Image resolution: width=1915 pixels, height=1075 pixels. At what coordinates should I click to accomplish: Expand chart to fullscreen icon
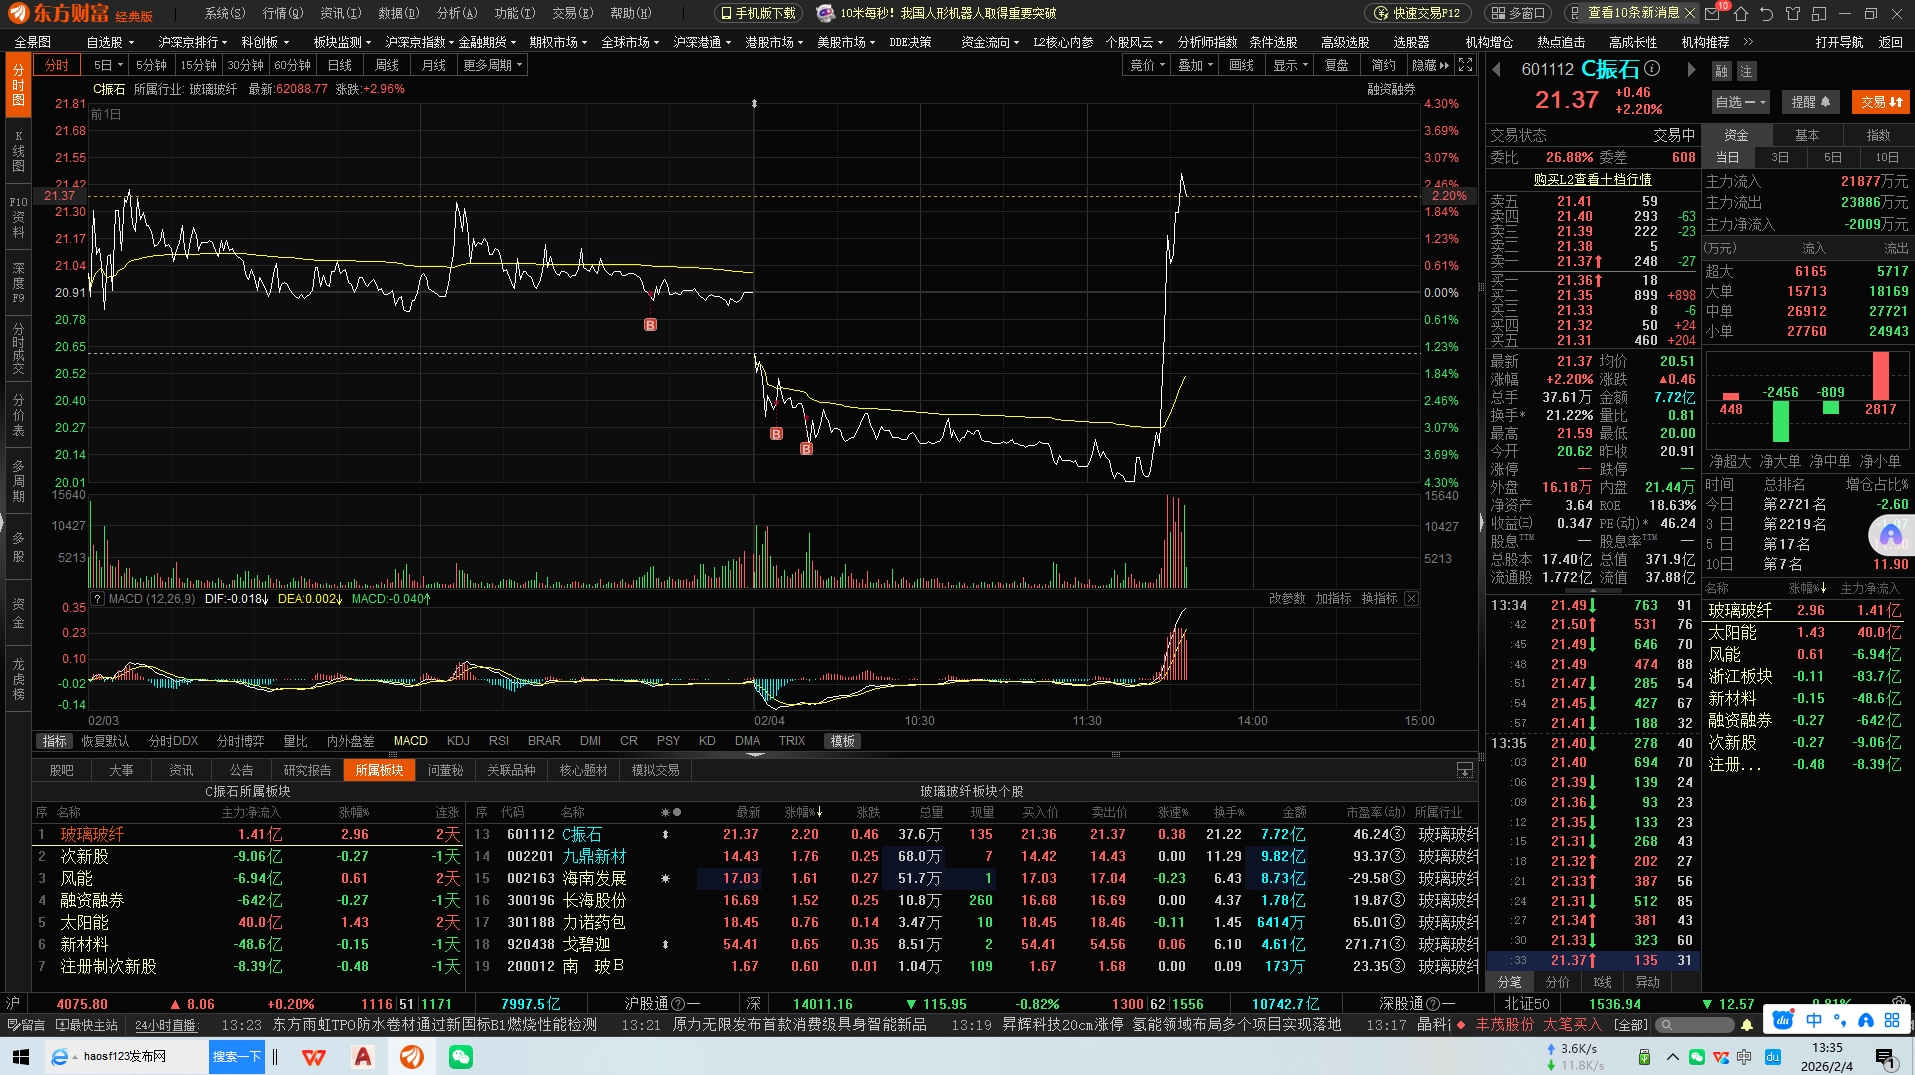coord(1465,65)
